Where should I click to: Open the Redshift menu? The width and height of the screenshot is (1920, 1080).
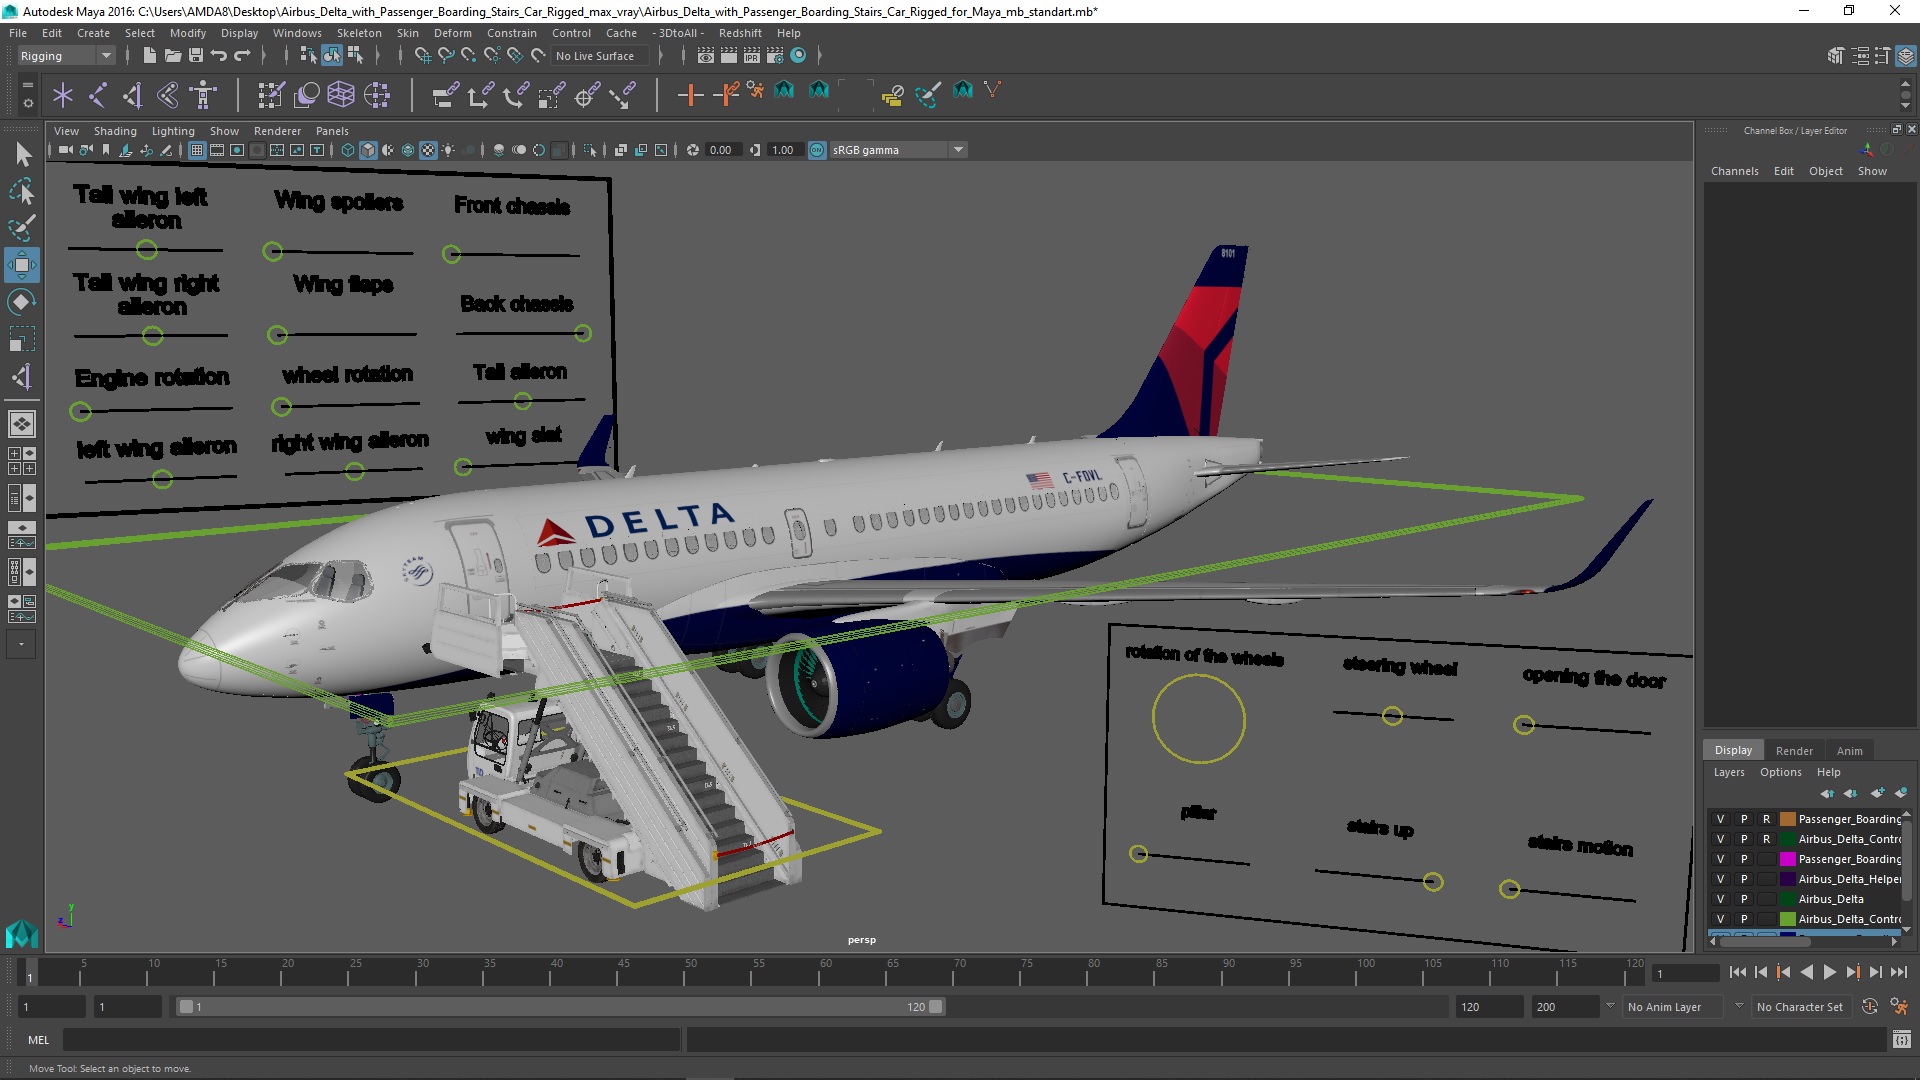(x=740, y=33)
